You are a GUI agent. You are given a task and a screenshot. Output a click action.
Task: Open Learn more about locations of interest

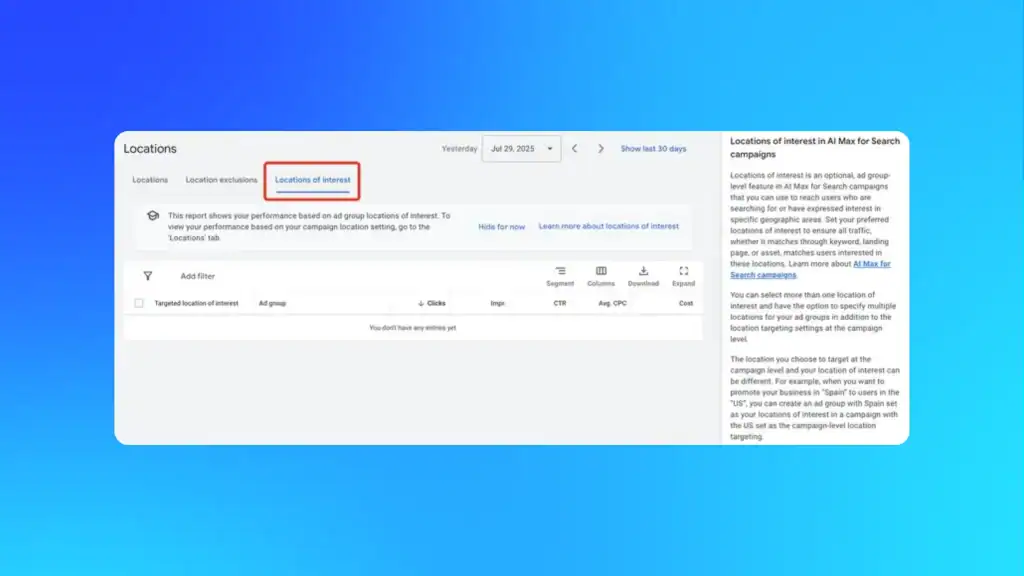click(x=609, y=226)
